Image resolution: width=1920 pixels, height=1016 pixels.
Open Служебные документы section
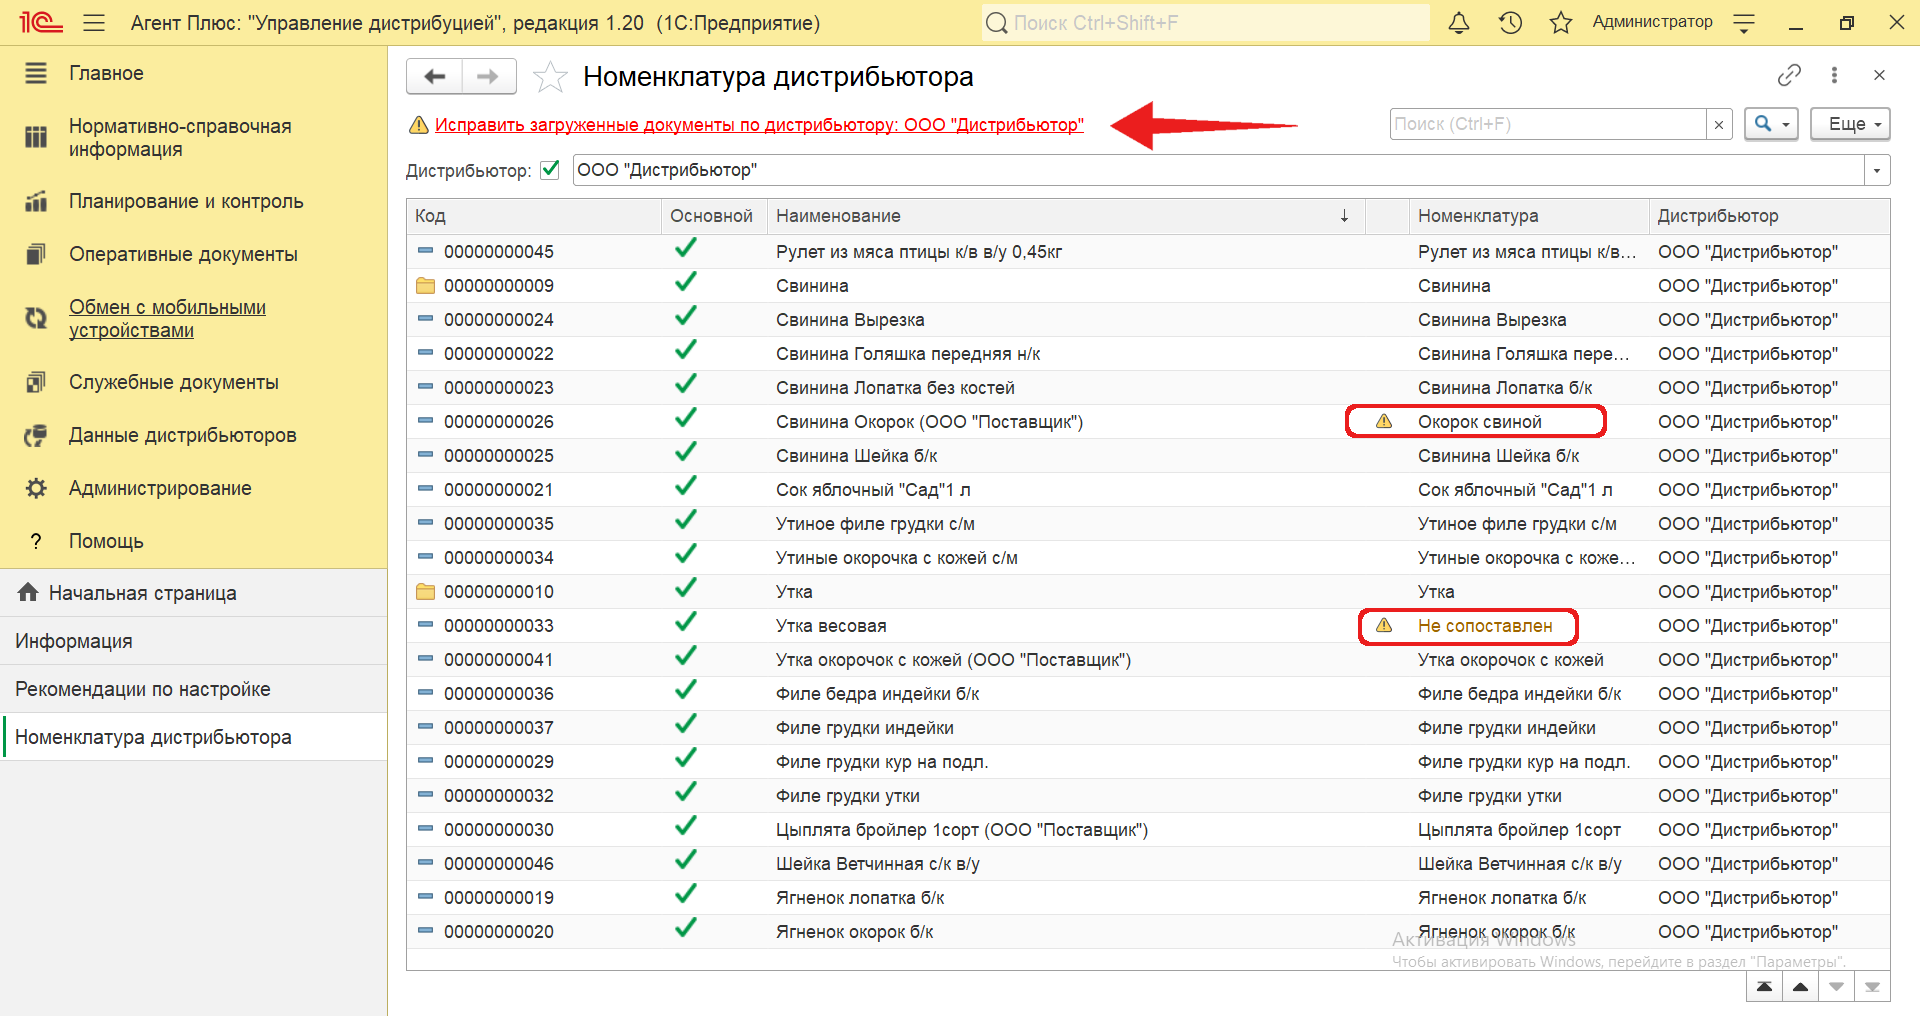[x=174, y=382]
